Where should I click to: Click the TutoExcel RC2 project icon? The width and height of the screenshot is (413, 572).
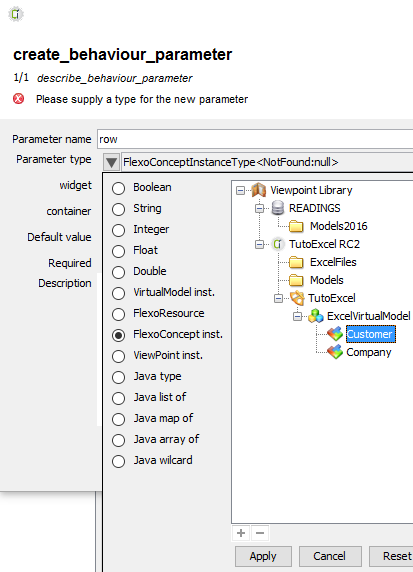(278, 244)
